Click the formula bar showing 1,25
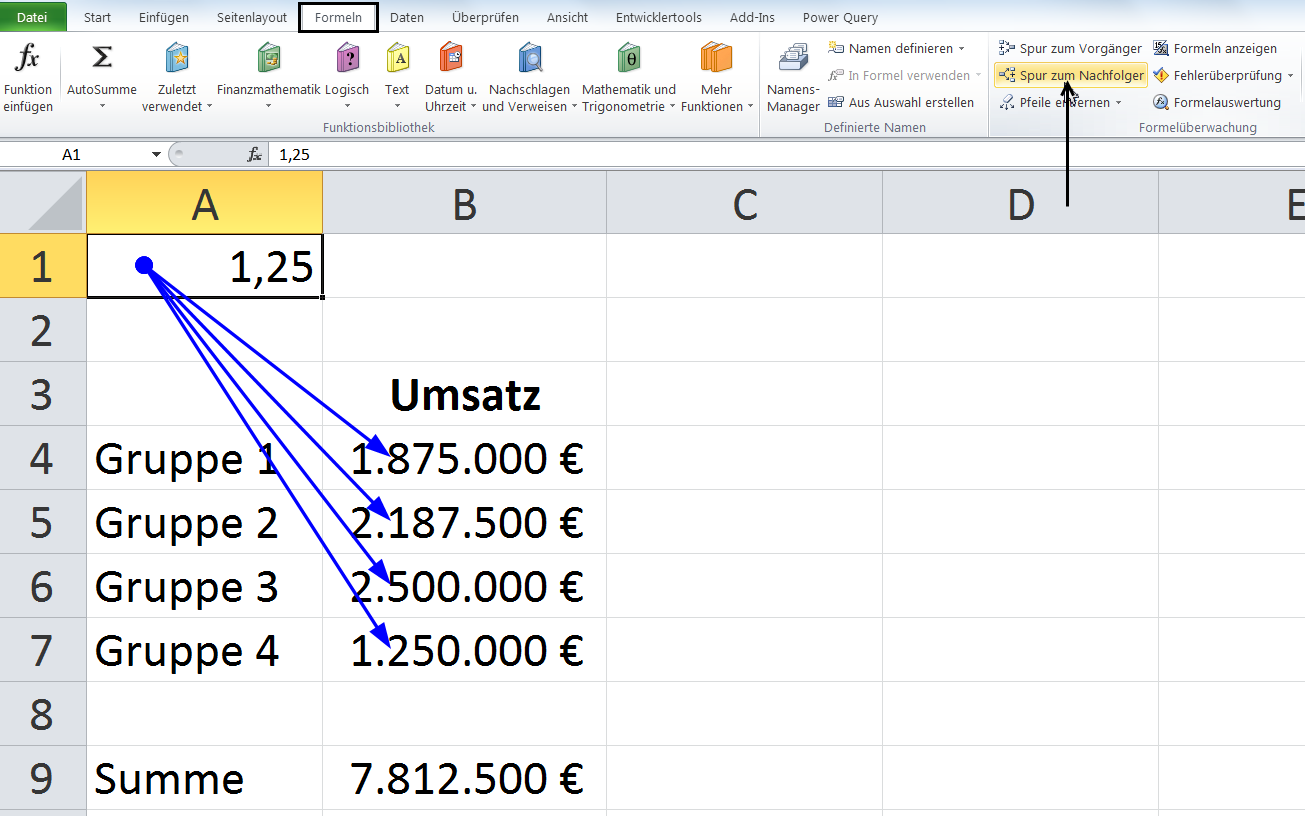Screen dimensions: 1305x816 tap(785, 154)
